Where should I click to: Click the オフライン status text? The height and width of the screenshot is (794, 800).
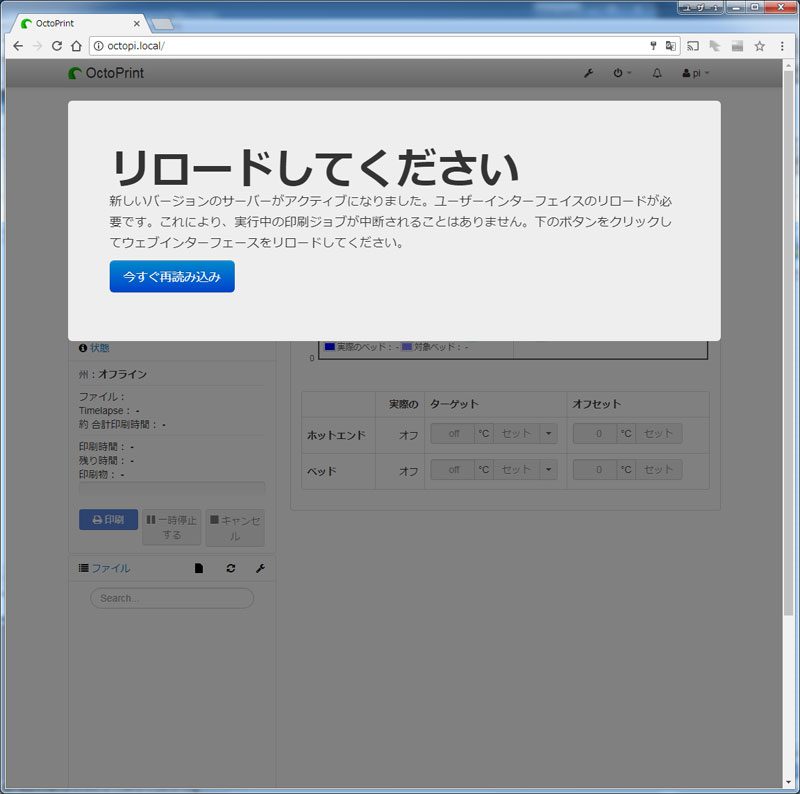(x=122, y=374)
